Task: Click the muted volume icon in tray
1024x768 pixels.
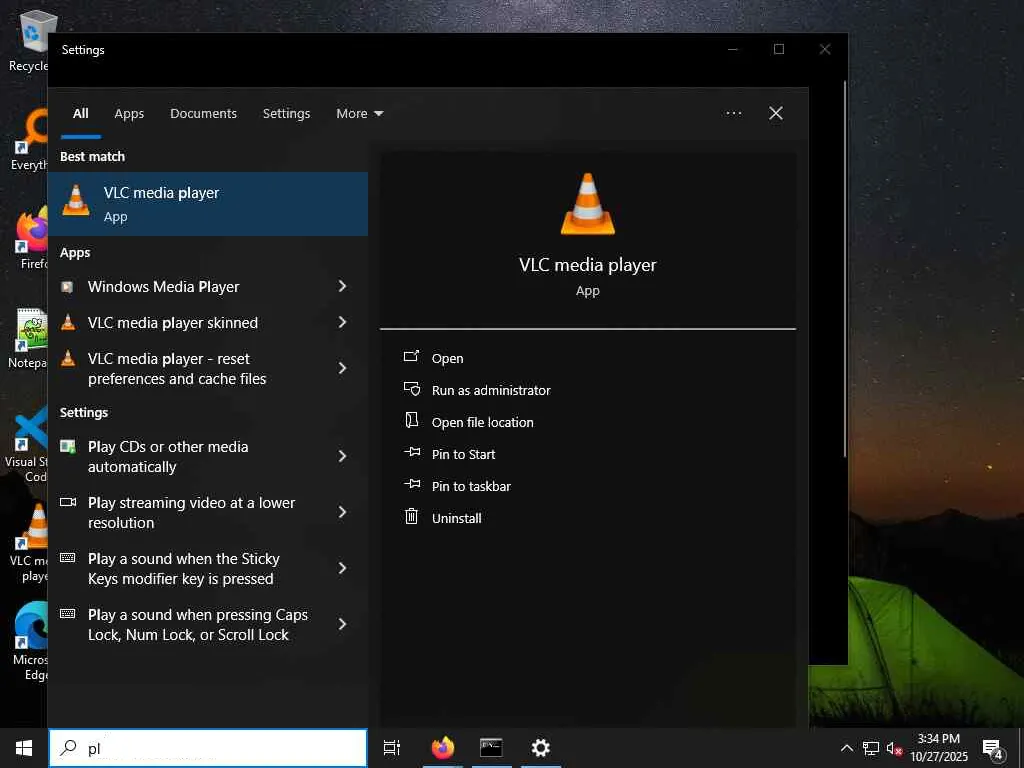Action: point(894,748)
